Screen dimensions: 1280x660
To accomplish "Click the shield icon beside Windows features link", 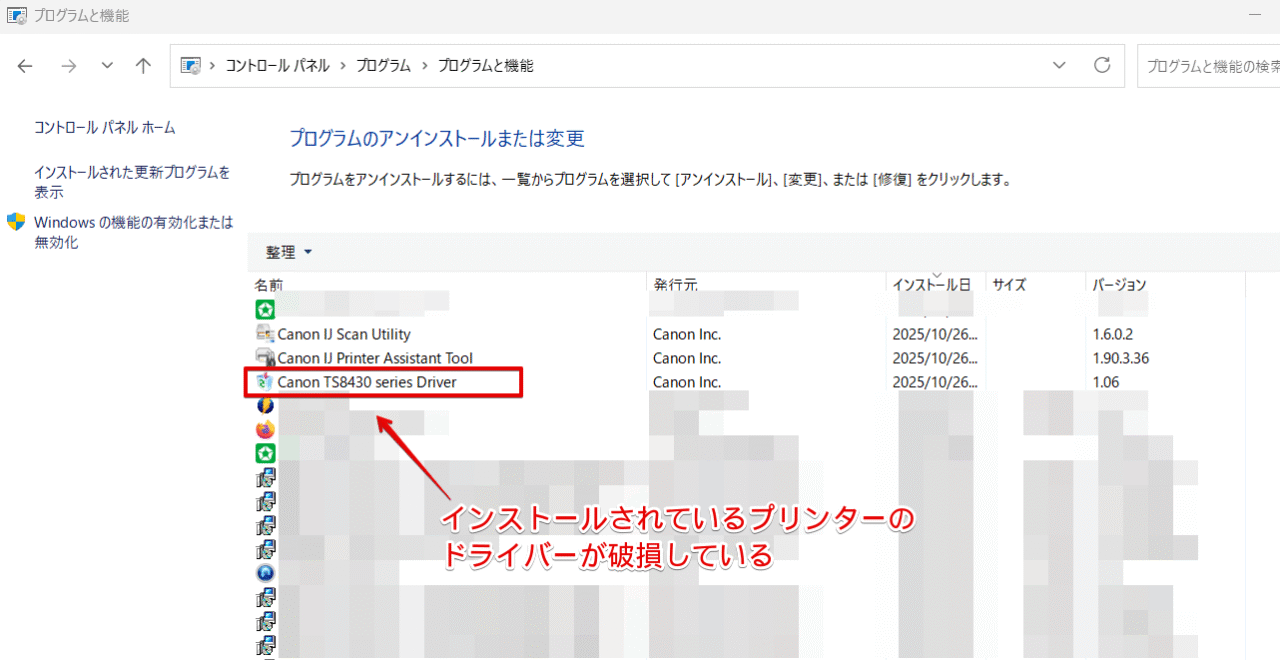I will (x=14, y=222).
